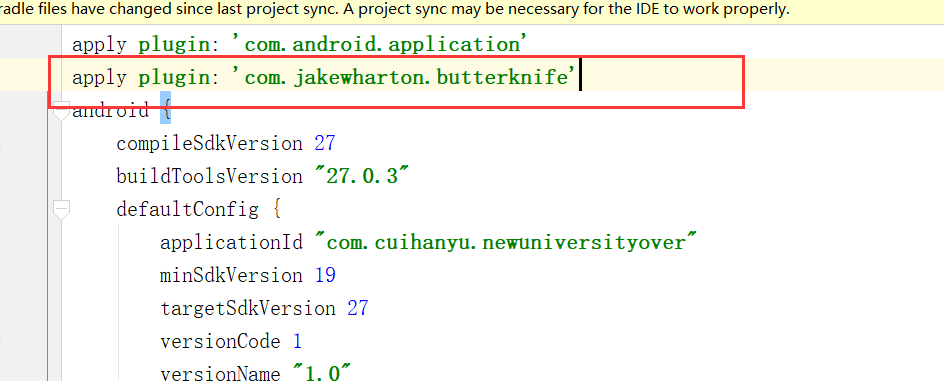Click the targetSdkVersion 27 line
Viewport: 944px width, 381px height.
[264, 308]
